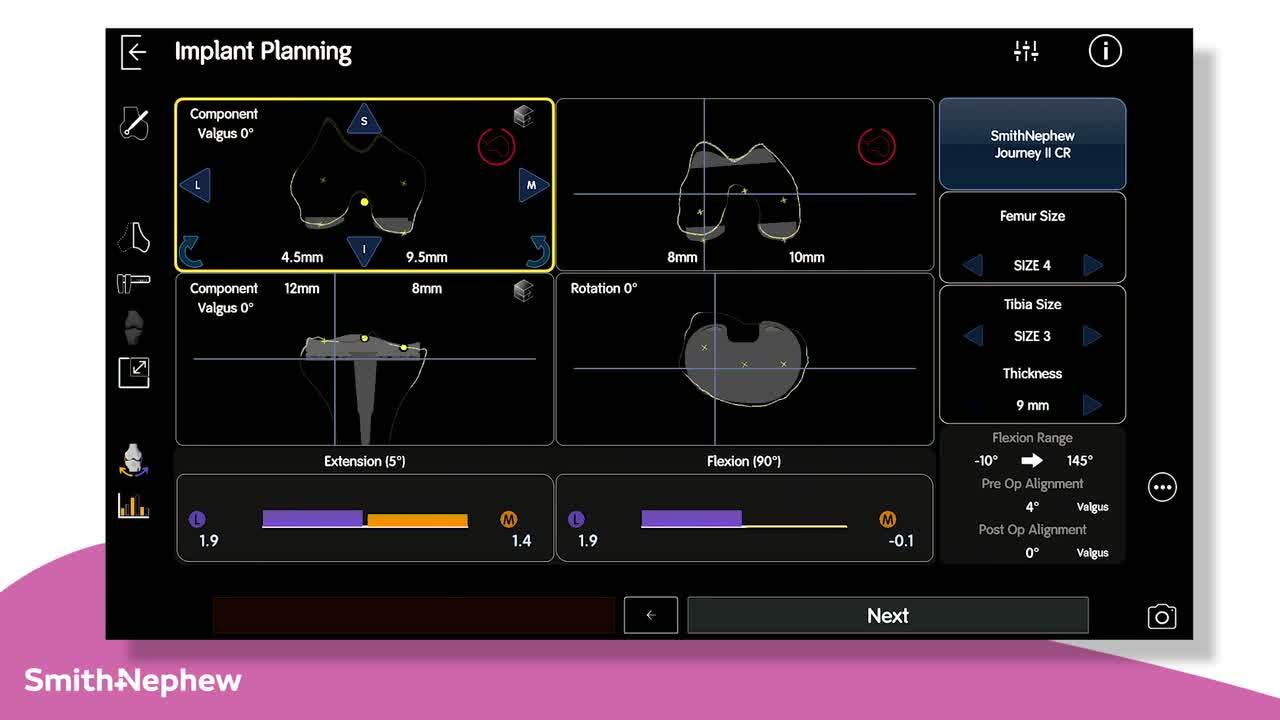Image resolution: width=1280 pixels, height=720 pixels.
Task: Open the information icon in the header
Action: point(1105,51)
